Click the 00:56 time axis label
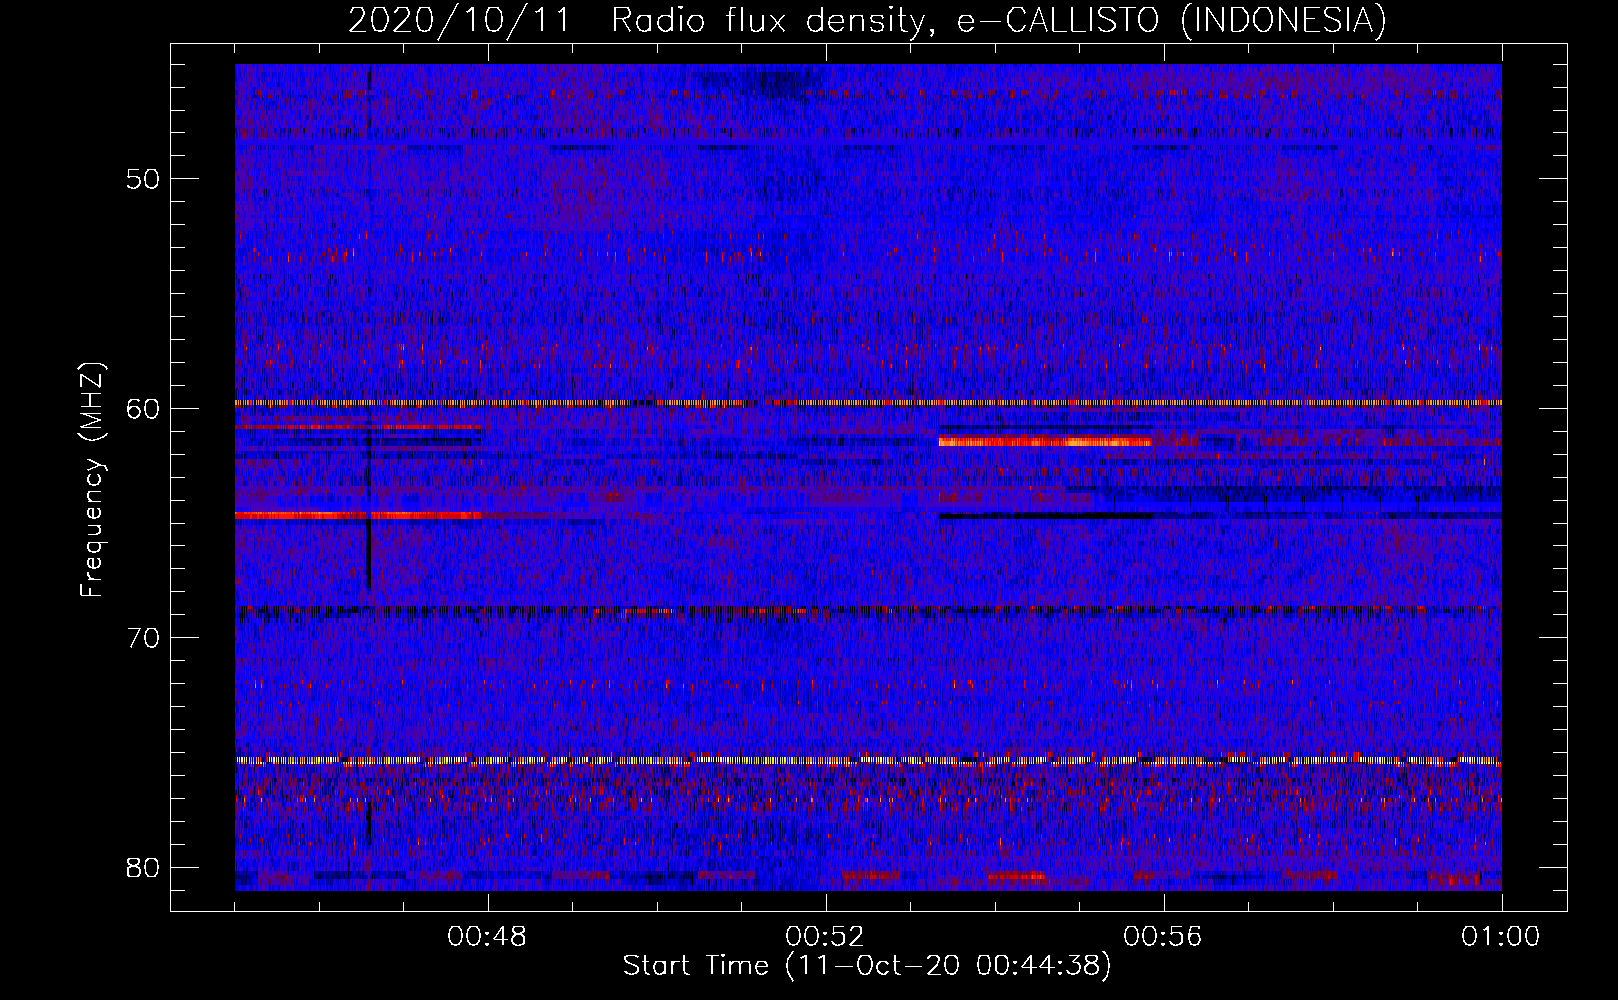 (1163, 937)
